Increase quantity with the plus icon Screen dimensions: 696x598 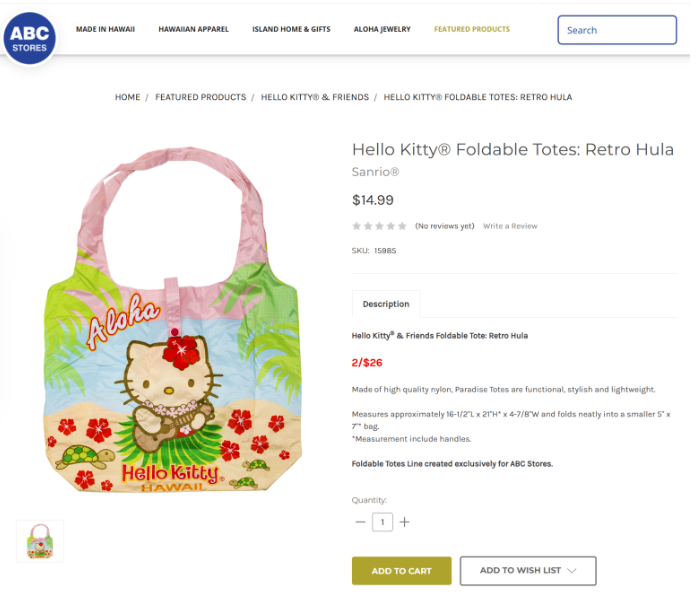[404, 522]
